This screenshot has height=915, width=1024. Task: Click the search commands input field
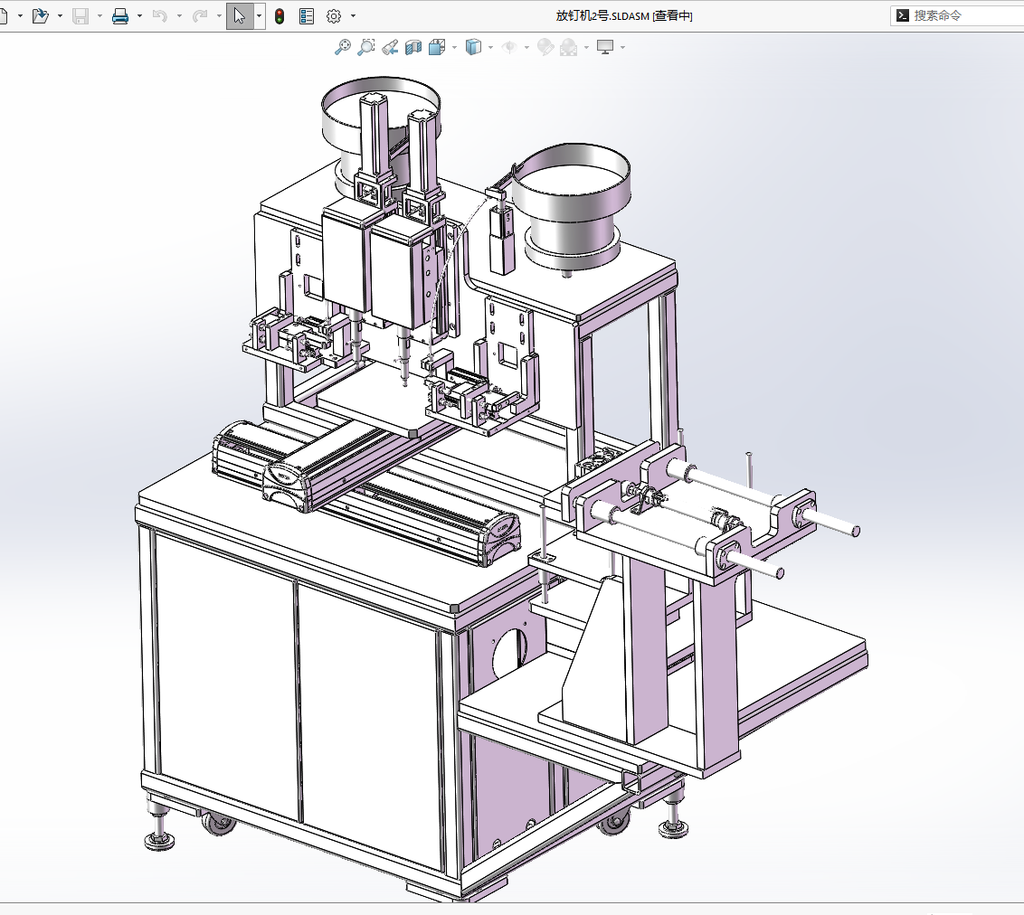click(x=957, y=16)
